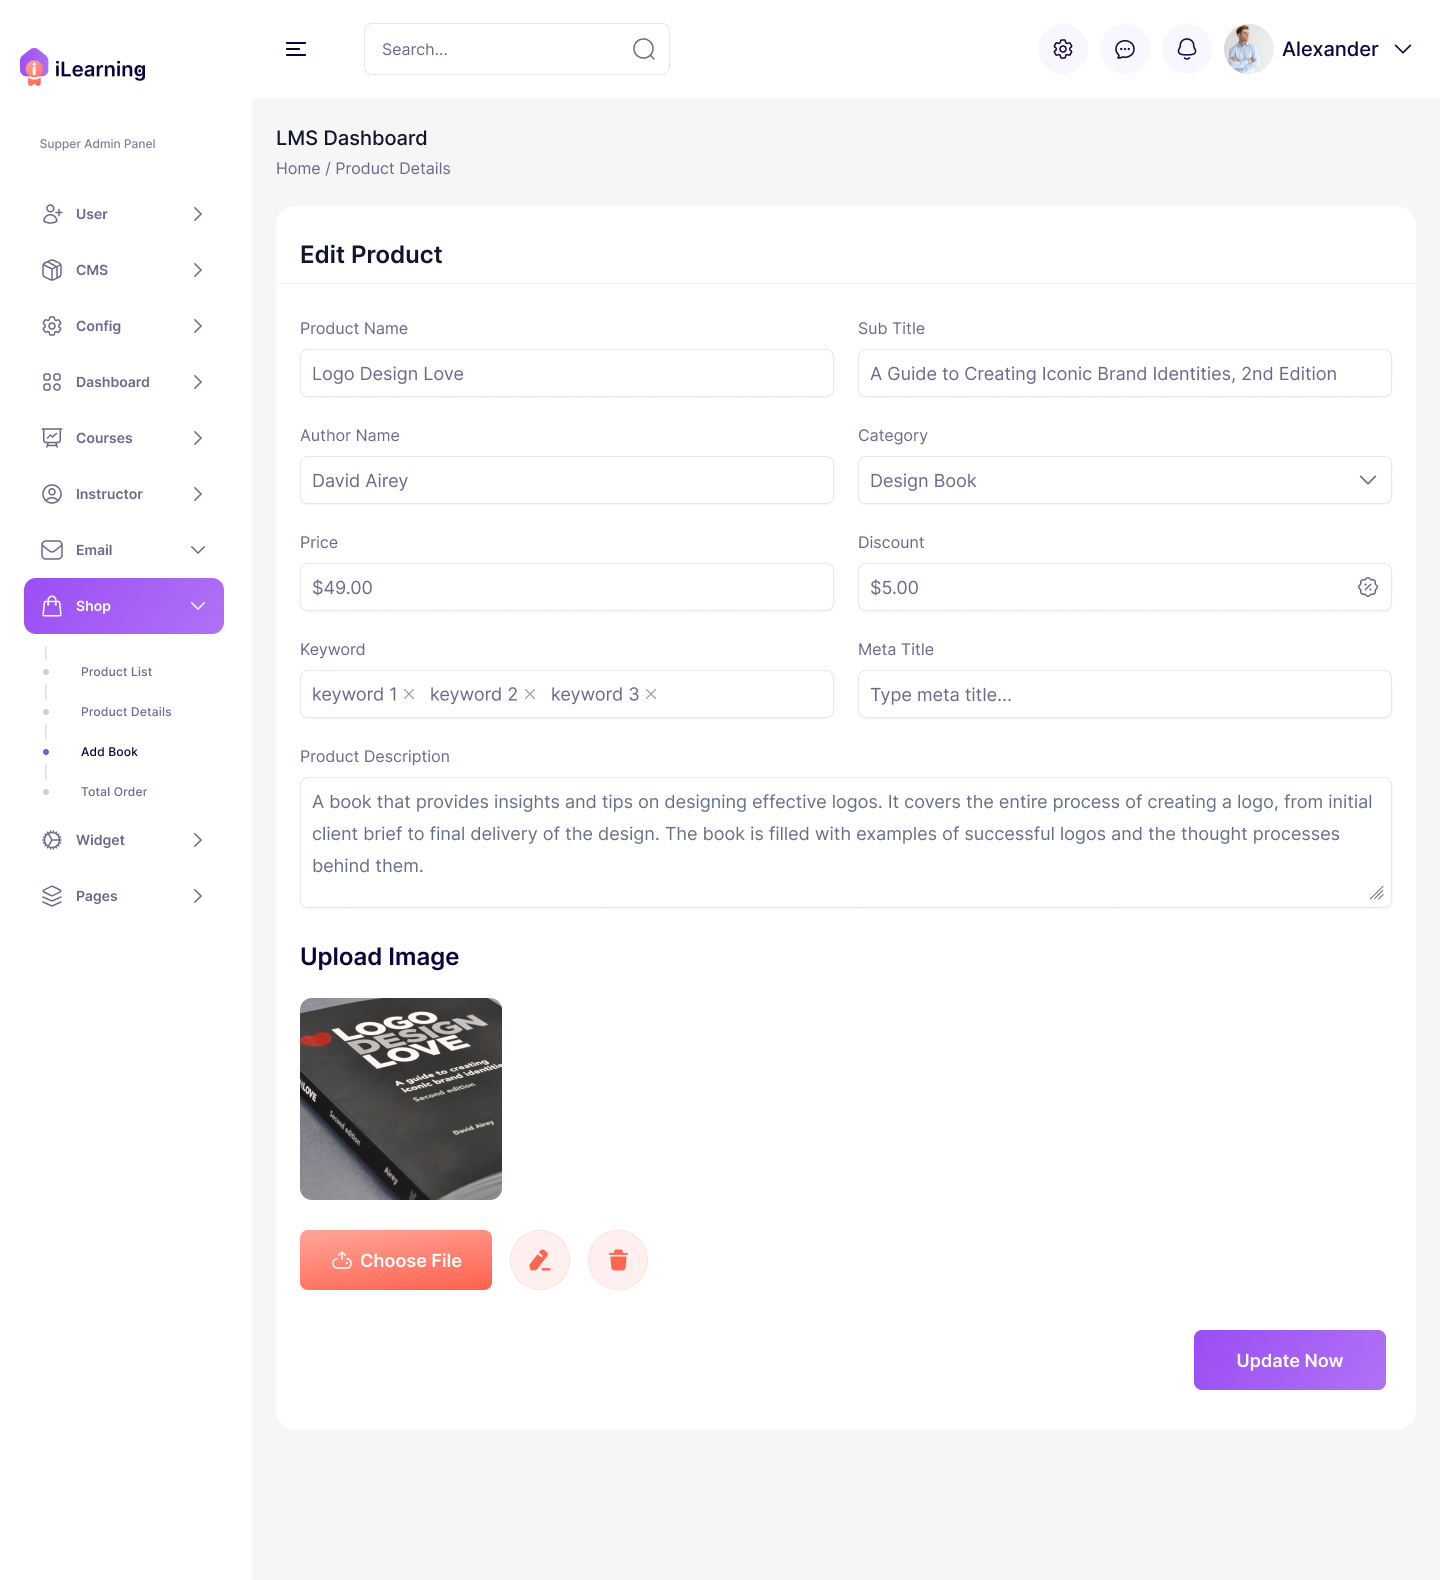Delete the uploaded image with trash icon

[618, 1260]
